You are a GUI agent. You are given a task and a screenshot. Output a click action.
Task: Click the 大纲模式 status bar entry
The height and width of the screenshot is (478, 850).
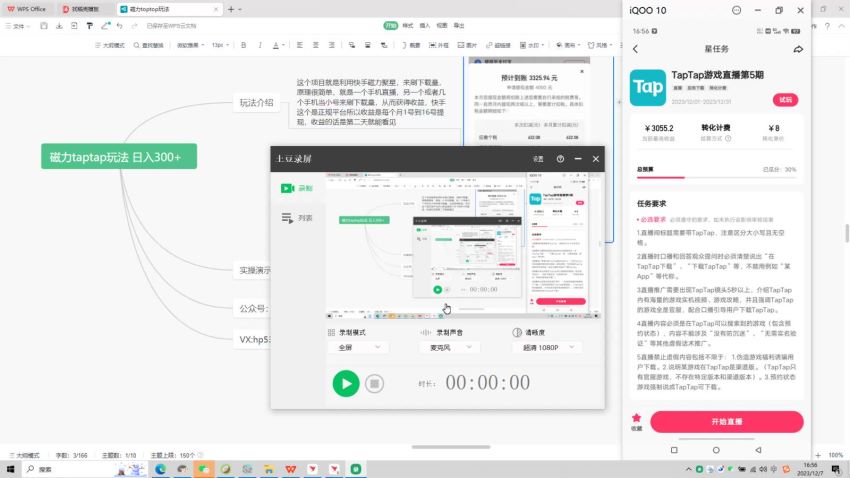click(x=25, y=455)
